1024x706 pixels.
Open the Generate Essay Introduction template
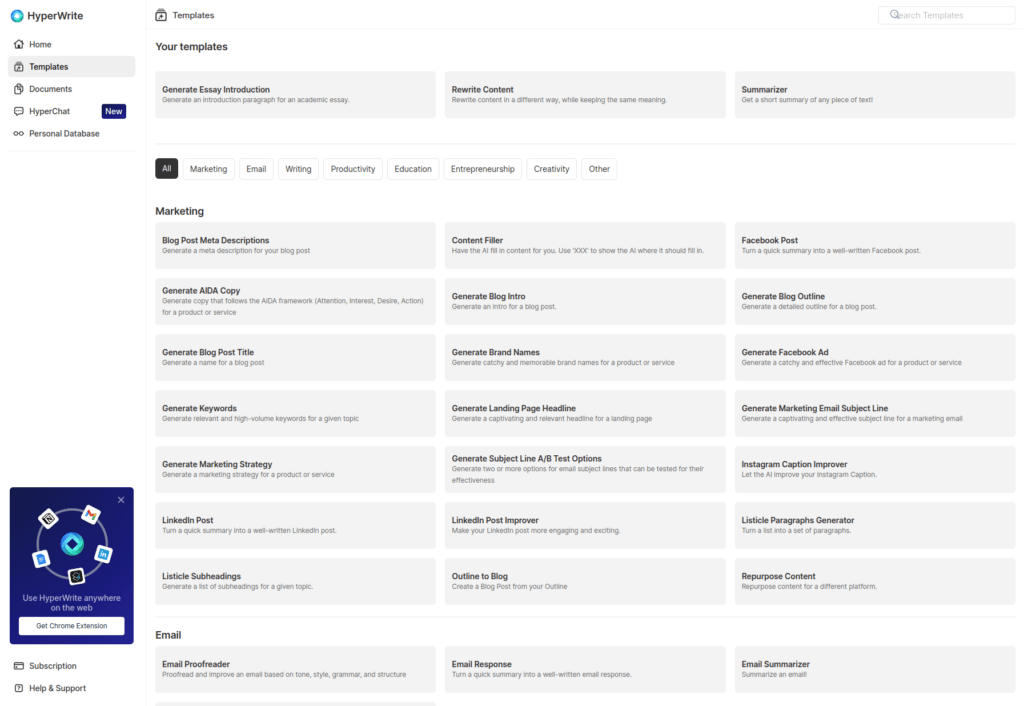[295, 95]
